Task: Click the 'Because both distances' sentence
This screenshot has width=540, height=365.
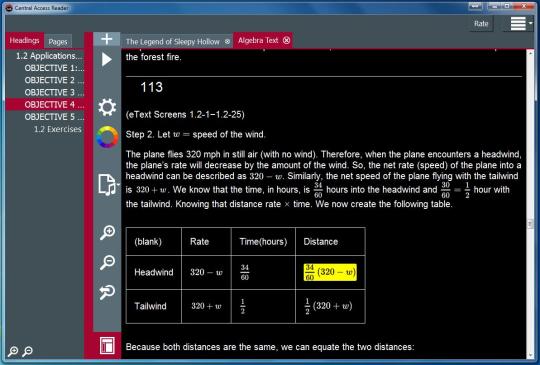Action: pyautogui.click(x=270, y=346)
